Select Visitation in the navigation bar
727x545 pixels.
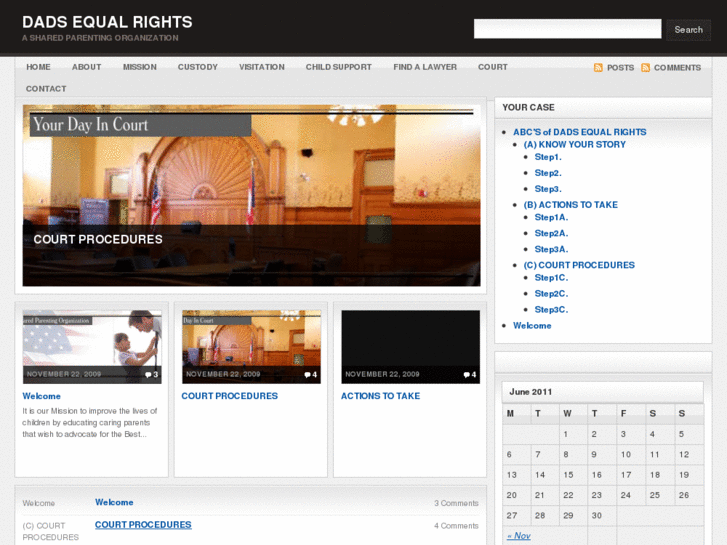pos(261,67)
